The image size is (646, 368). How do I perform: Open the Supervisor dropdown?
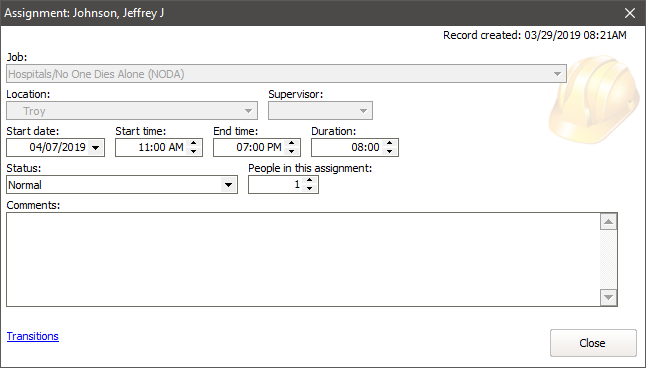coord(363,111)
